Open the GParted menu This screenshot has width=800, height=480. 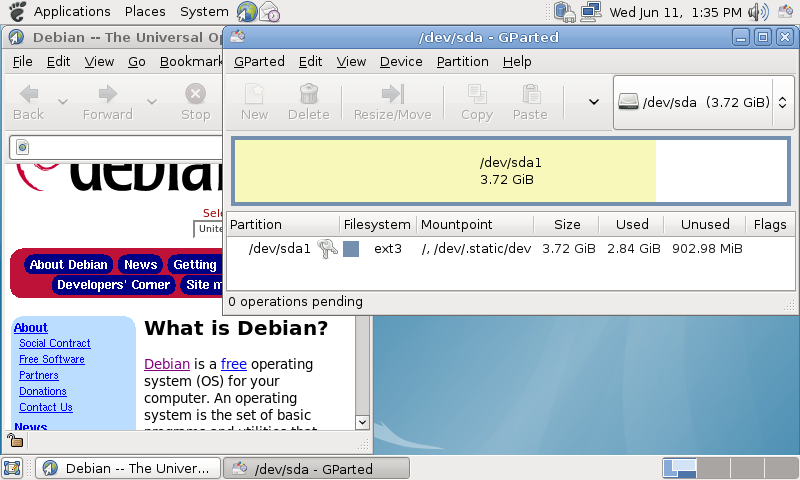pyautogui.click(x=259, y=62)
